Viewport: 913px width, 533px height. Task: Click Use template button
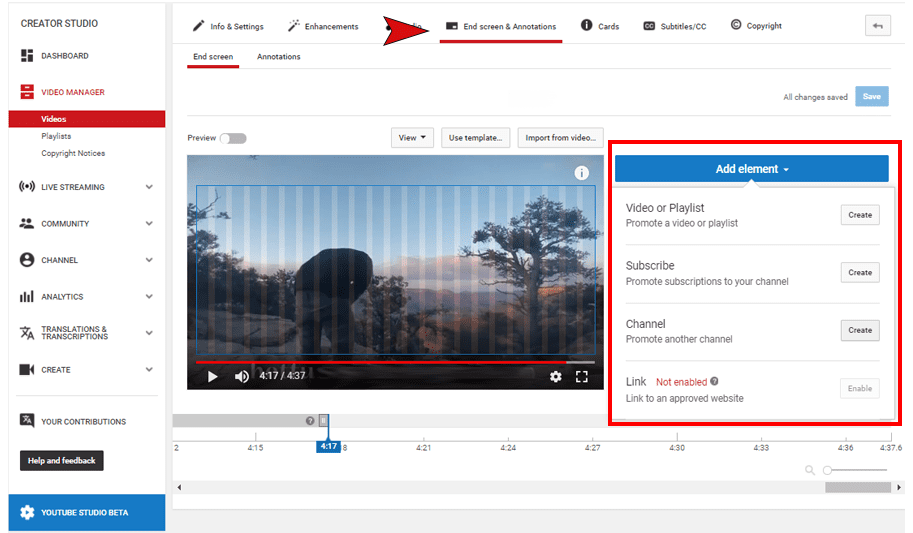475,137
